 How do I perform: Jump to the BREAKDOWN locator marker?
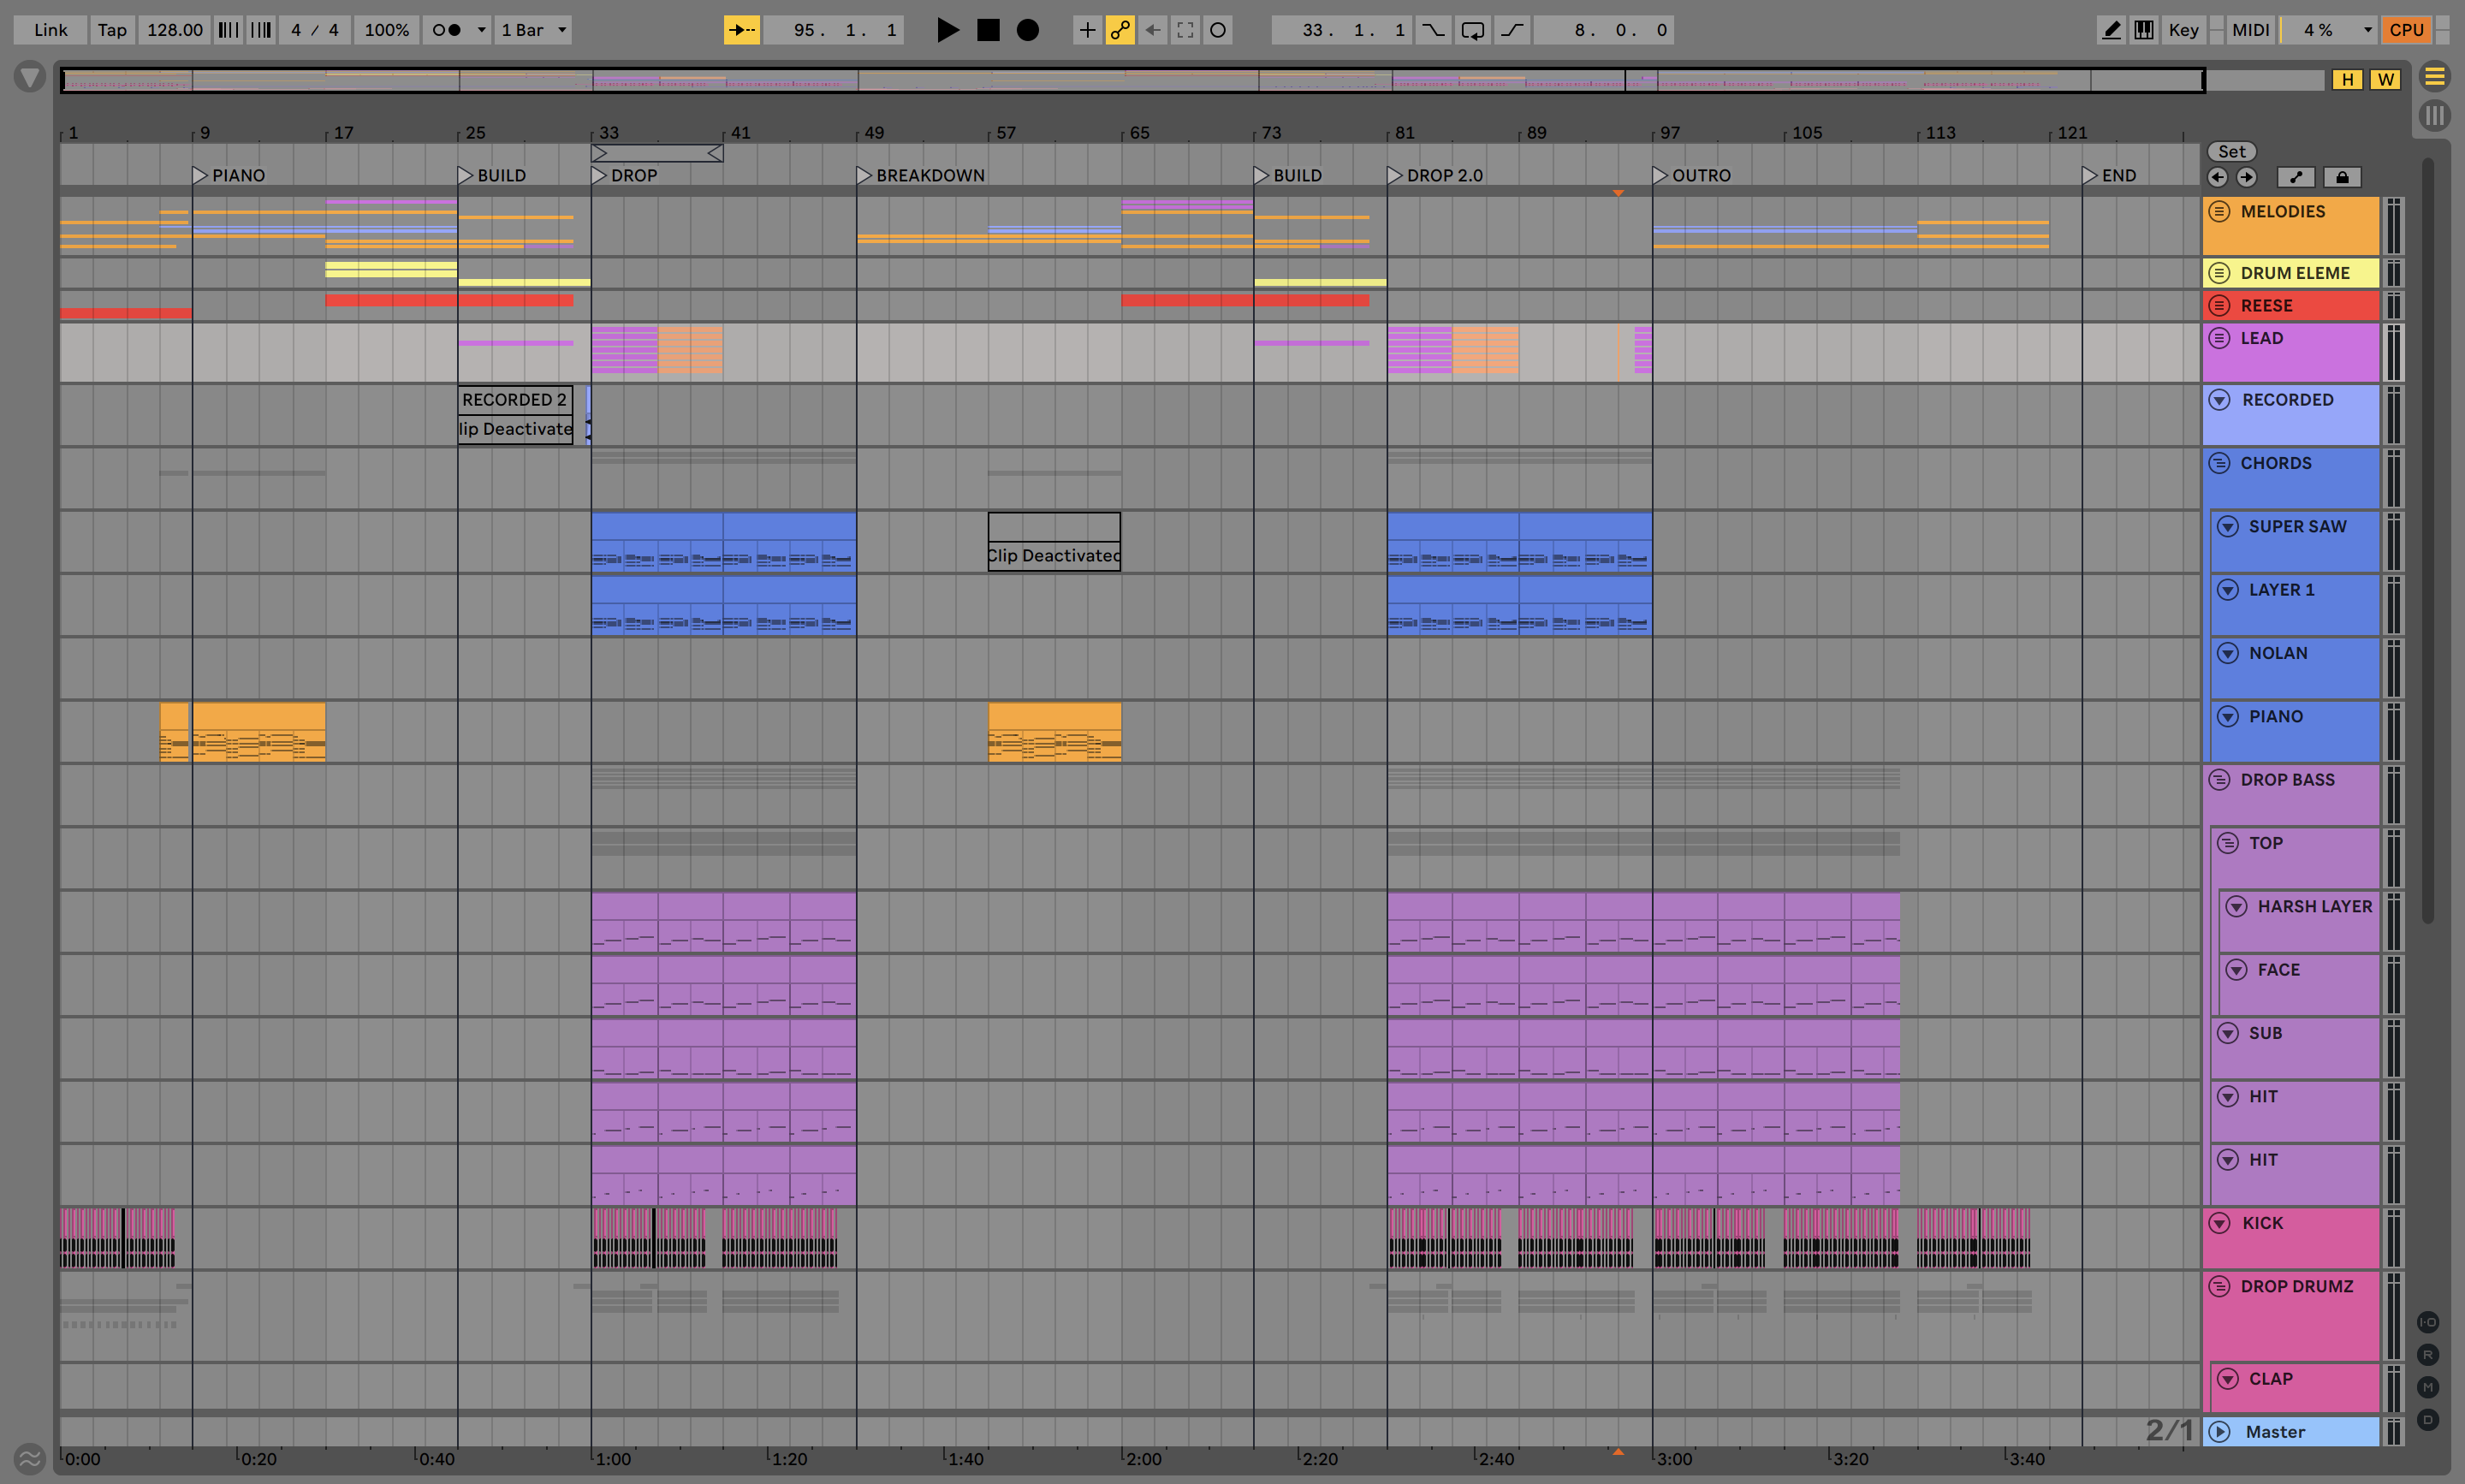click(864, 176)
